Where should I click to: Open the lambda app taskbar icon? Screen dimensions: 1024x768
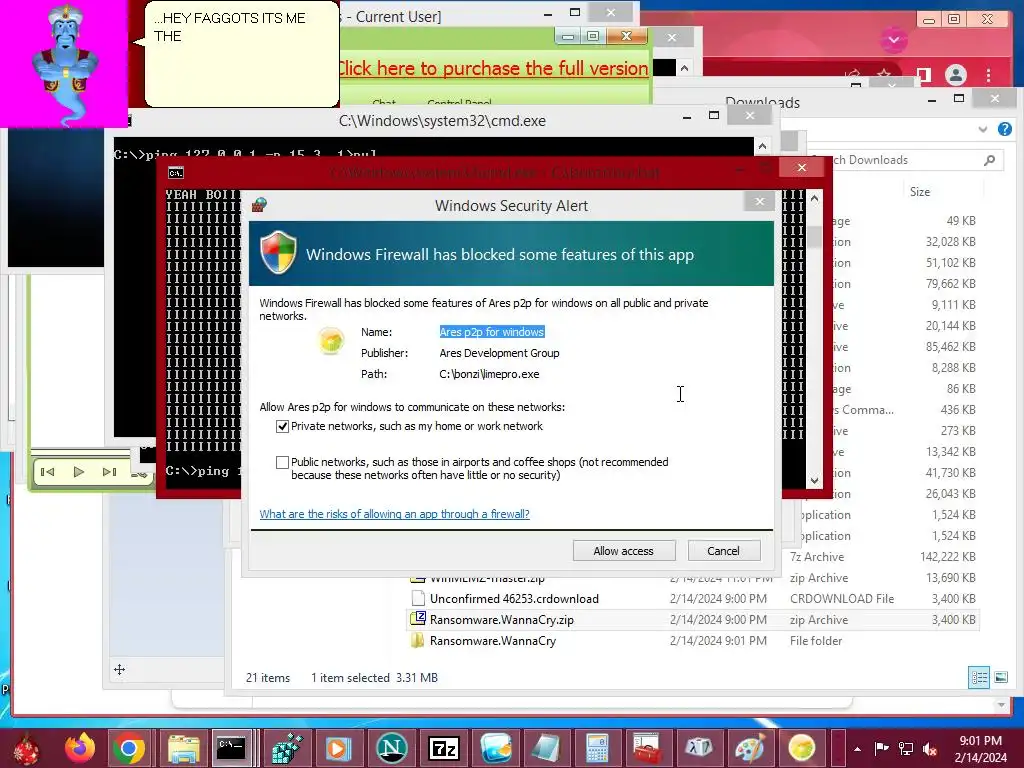[698, 748]
